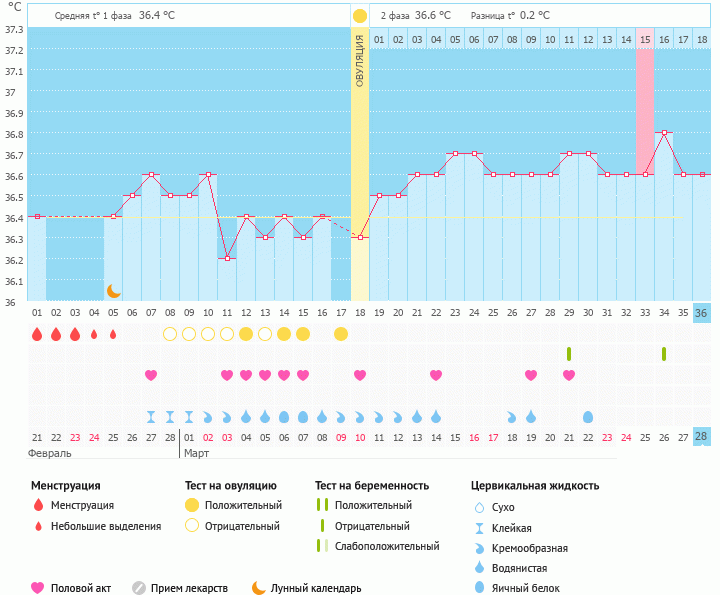Select the menstruation drop on cycle day 01
The image size is (720, 595).
37,334
